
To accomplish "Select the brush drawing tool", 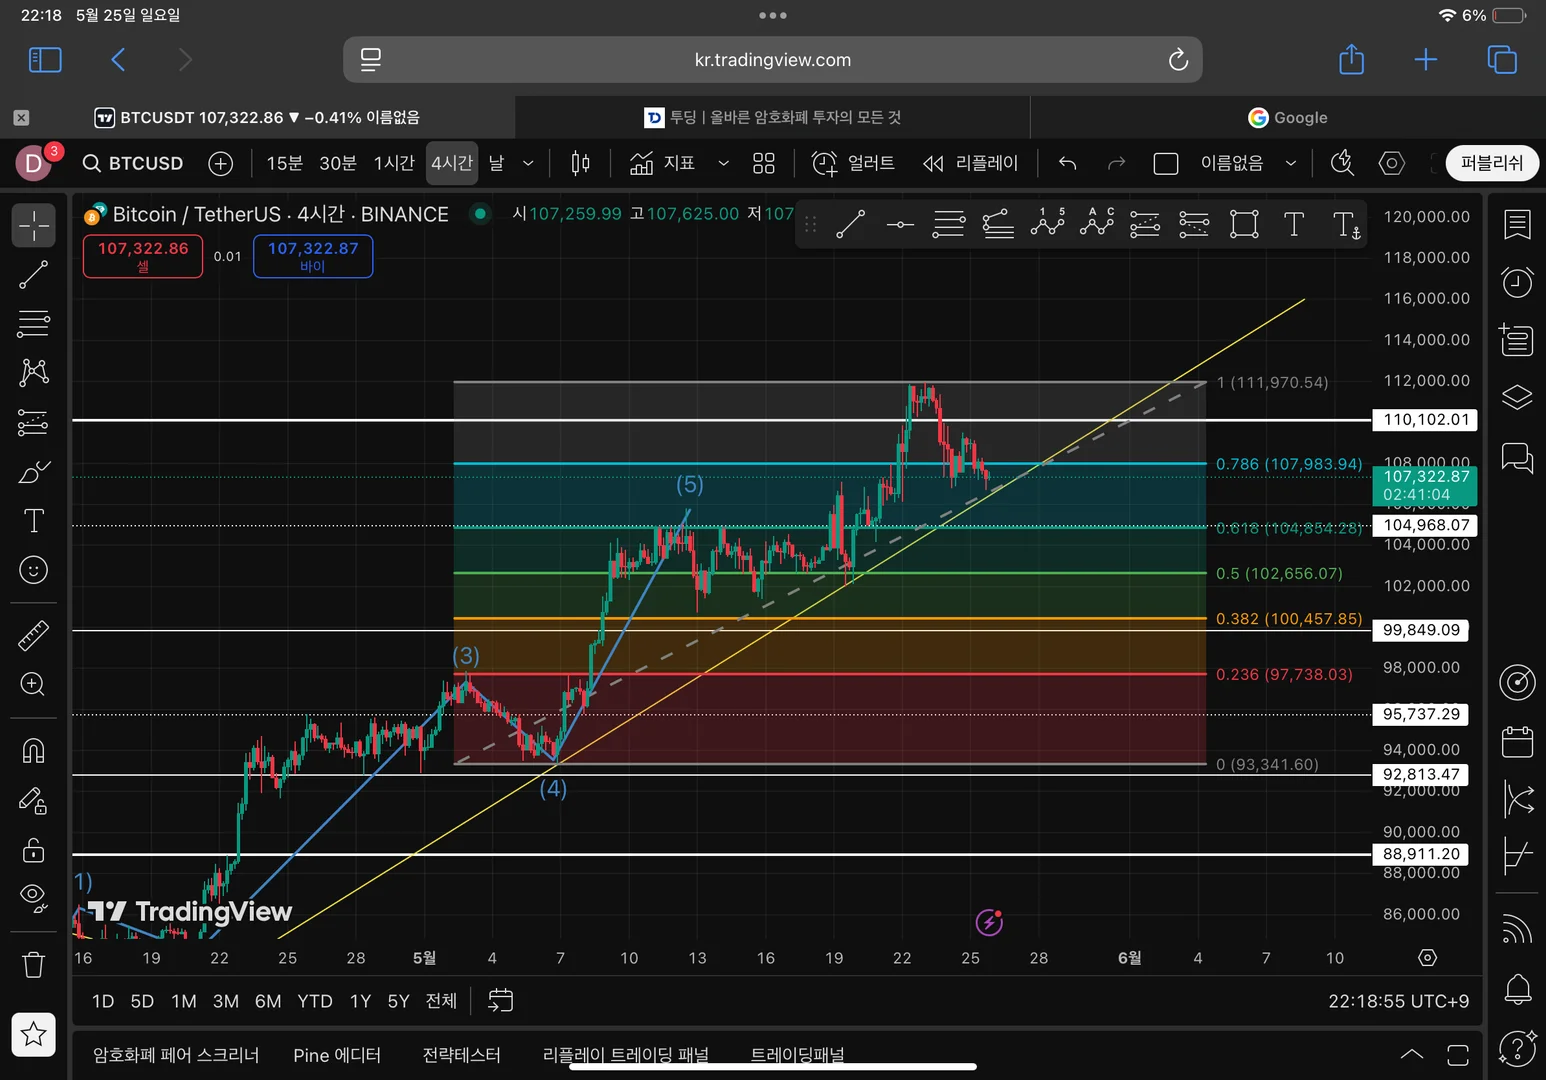I will point(33,471).
